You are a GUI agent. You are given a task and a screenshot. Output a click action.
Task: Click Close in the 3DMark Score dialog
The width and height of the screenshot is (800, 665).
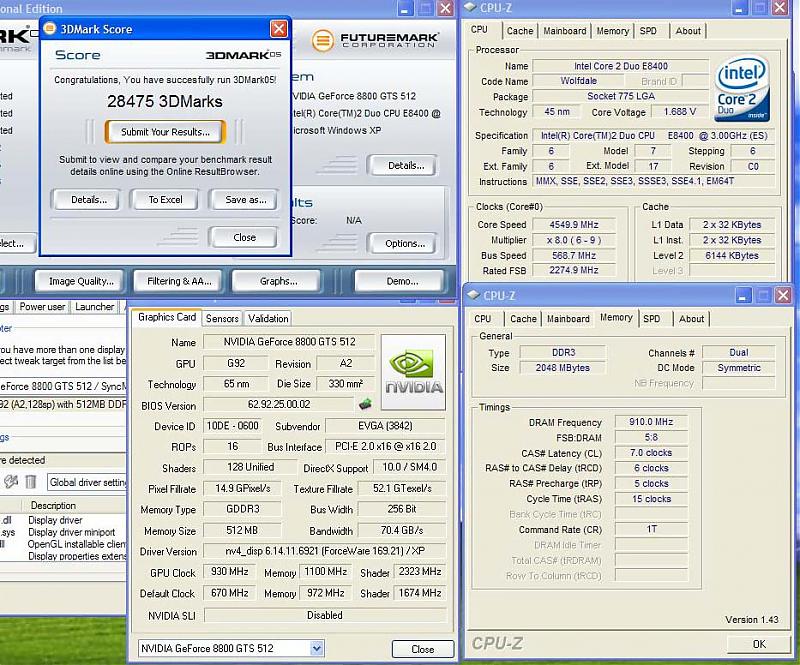tap(244, 237)
